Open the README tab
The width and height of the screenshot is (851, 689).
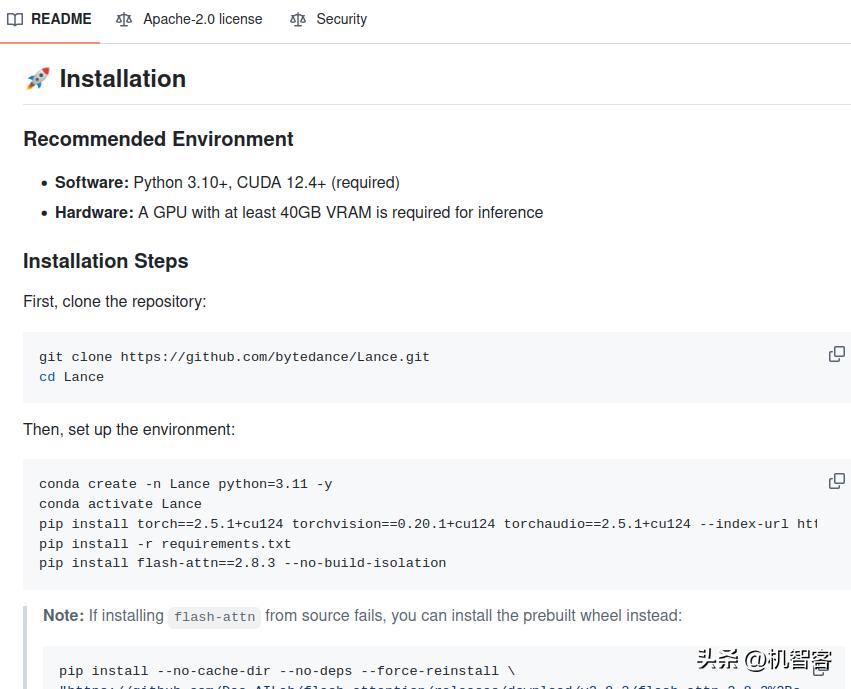[49, 19]
